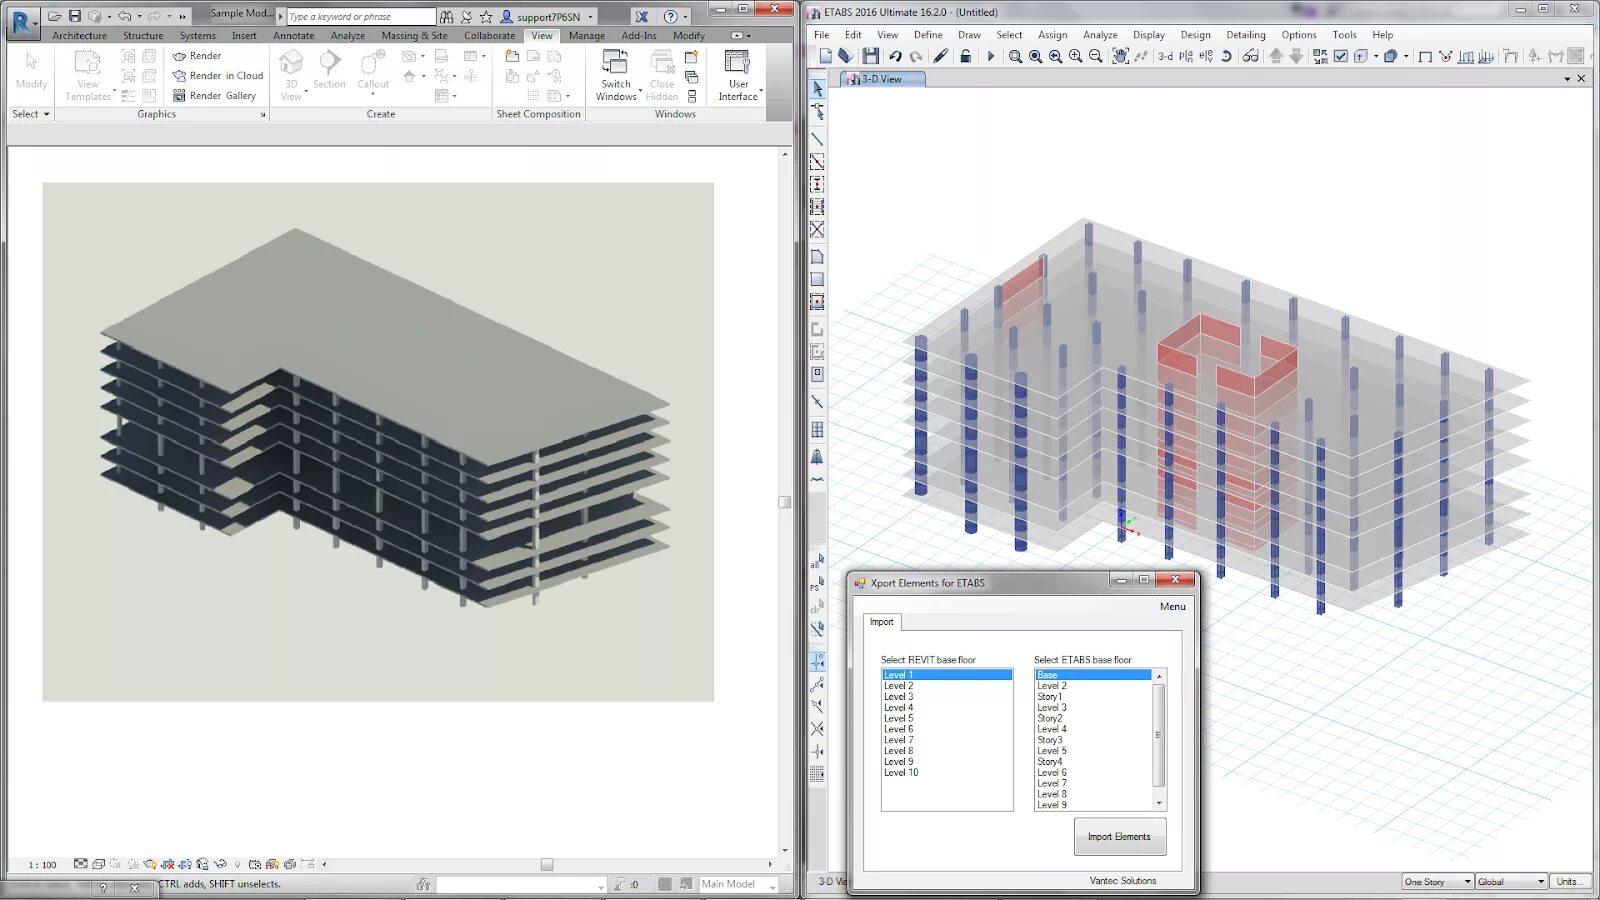Undo the last action in Revit

(124, 16)
